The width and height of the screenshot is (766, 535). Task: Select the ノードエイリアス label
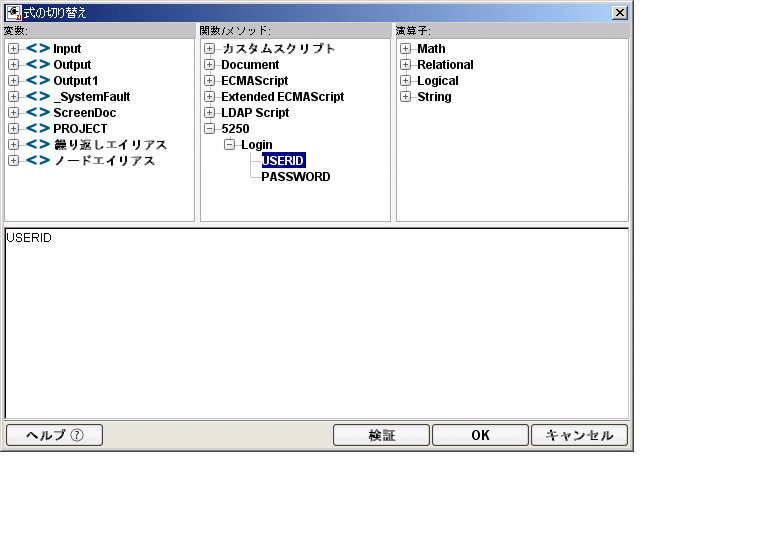point(104,161)
